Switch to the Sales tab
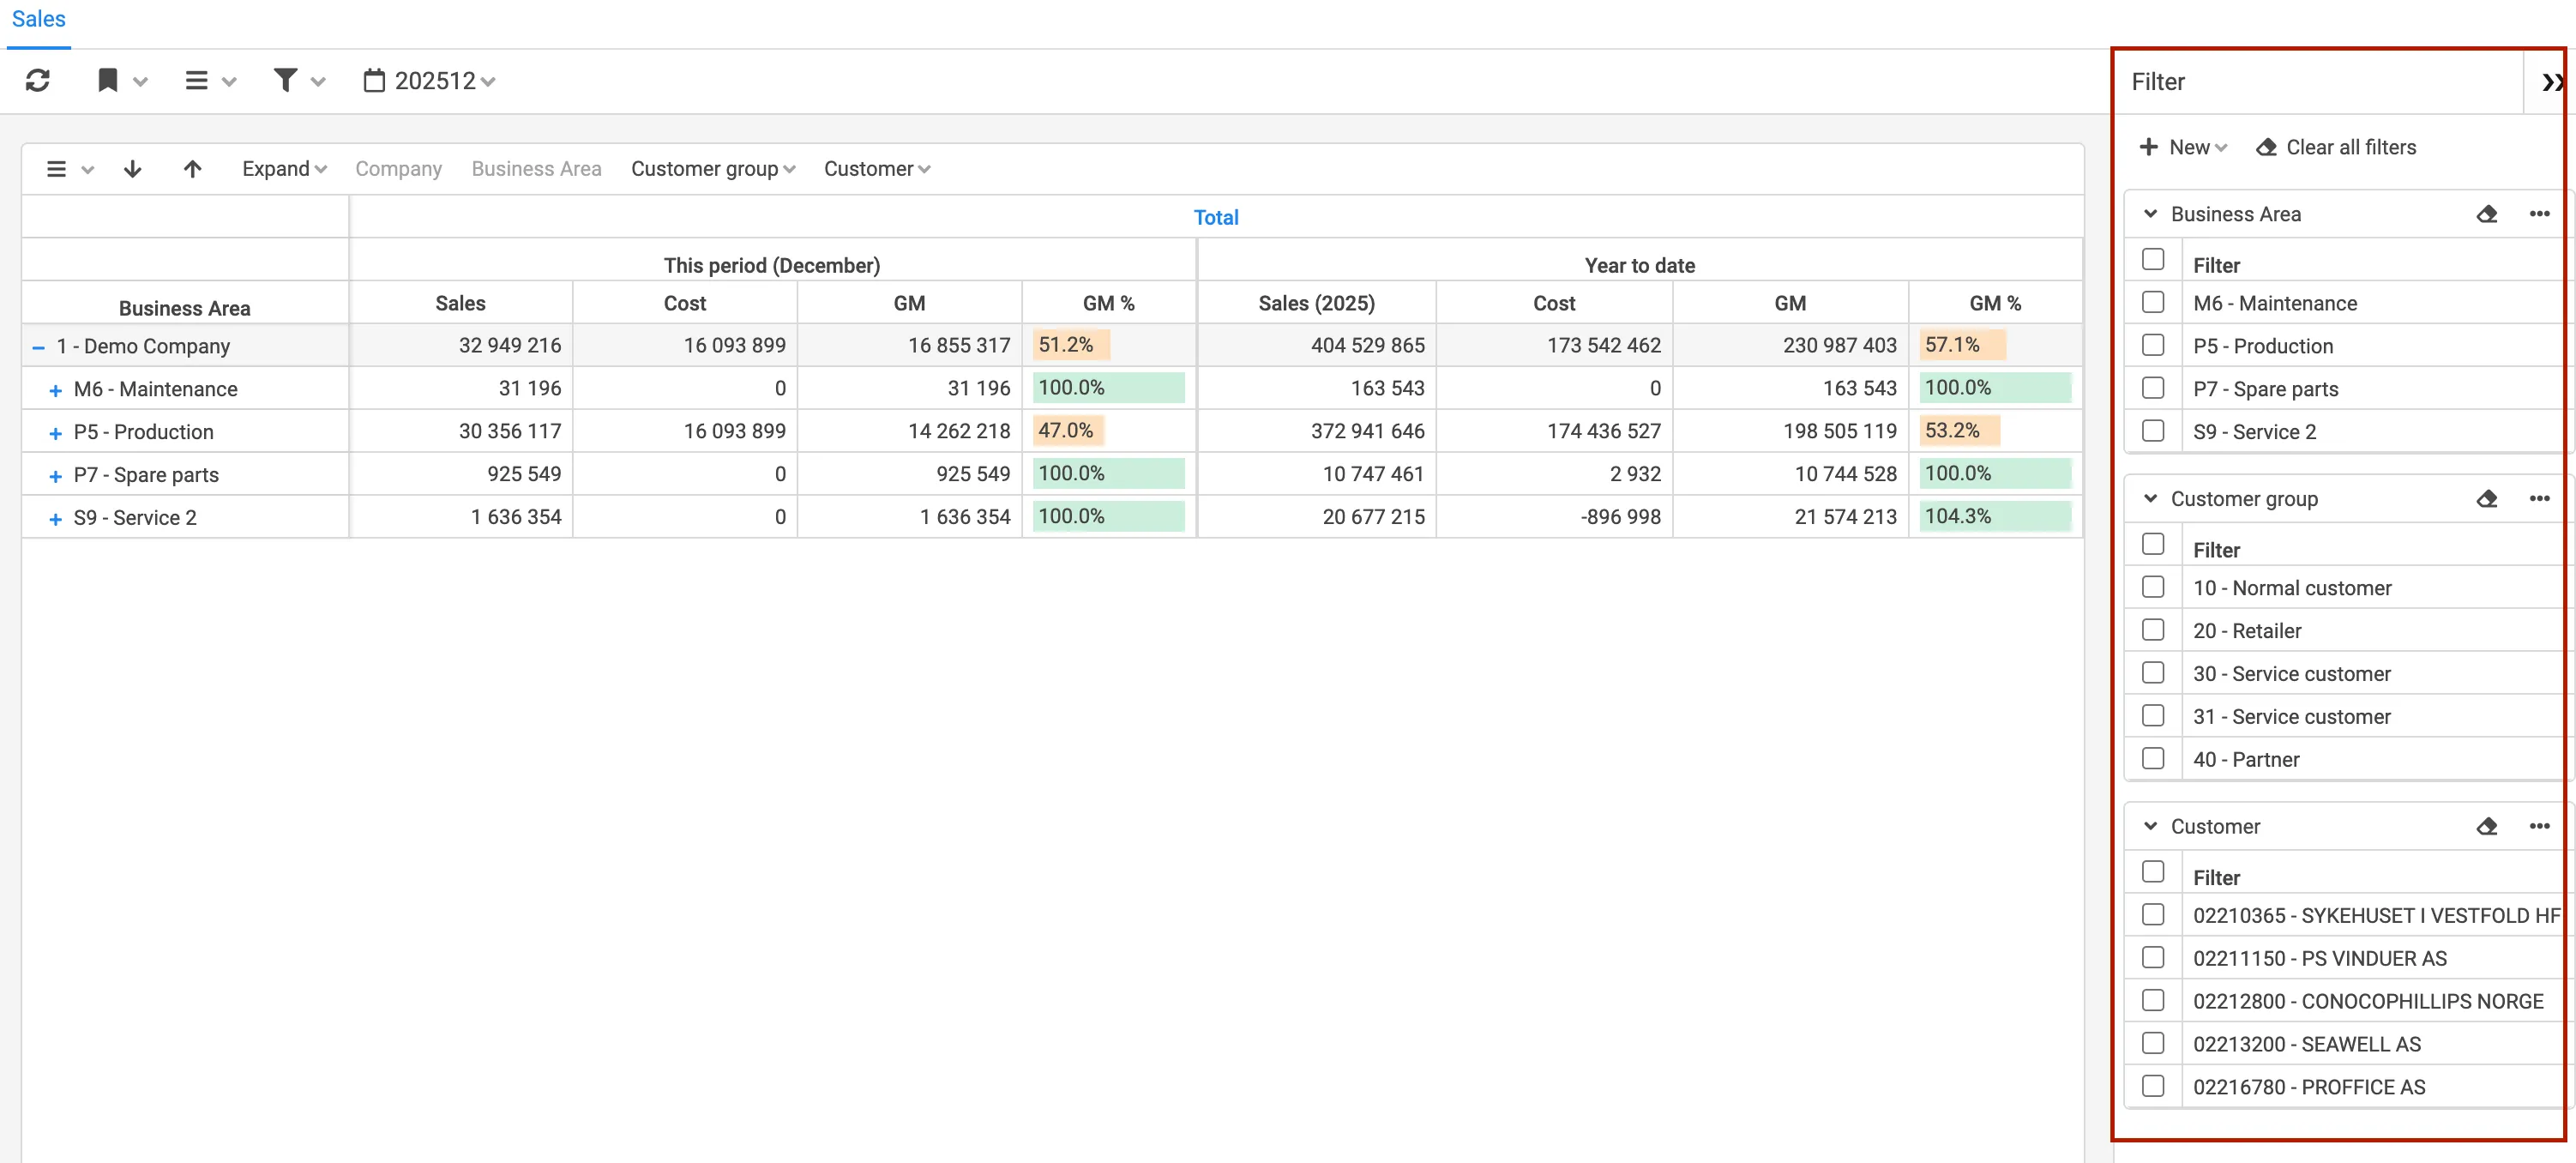This screenshot has width=2576, height=1163. coord(37,18)
